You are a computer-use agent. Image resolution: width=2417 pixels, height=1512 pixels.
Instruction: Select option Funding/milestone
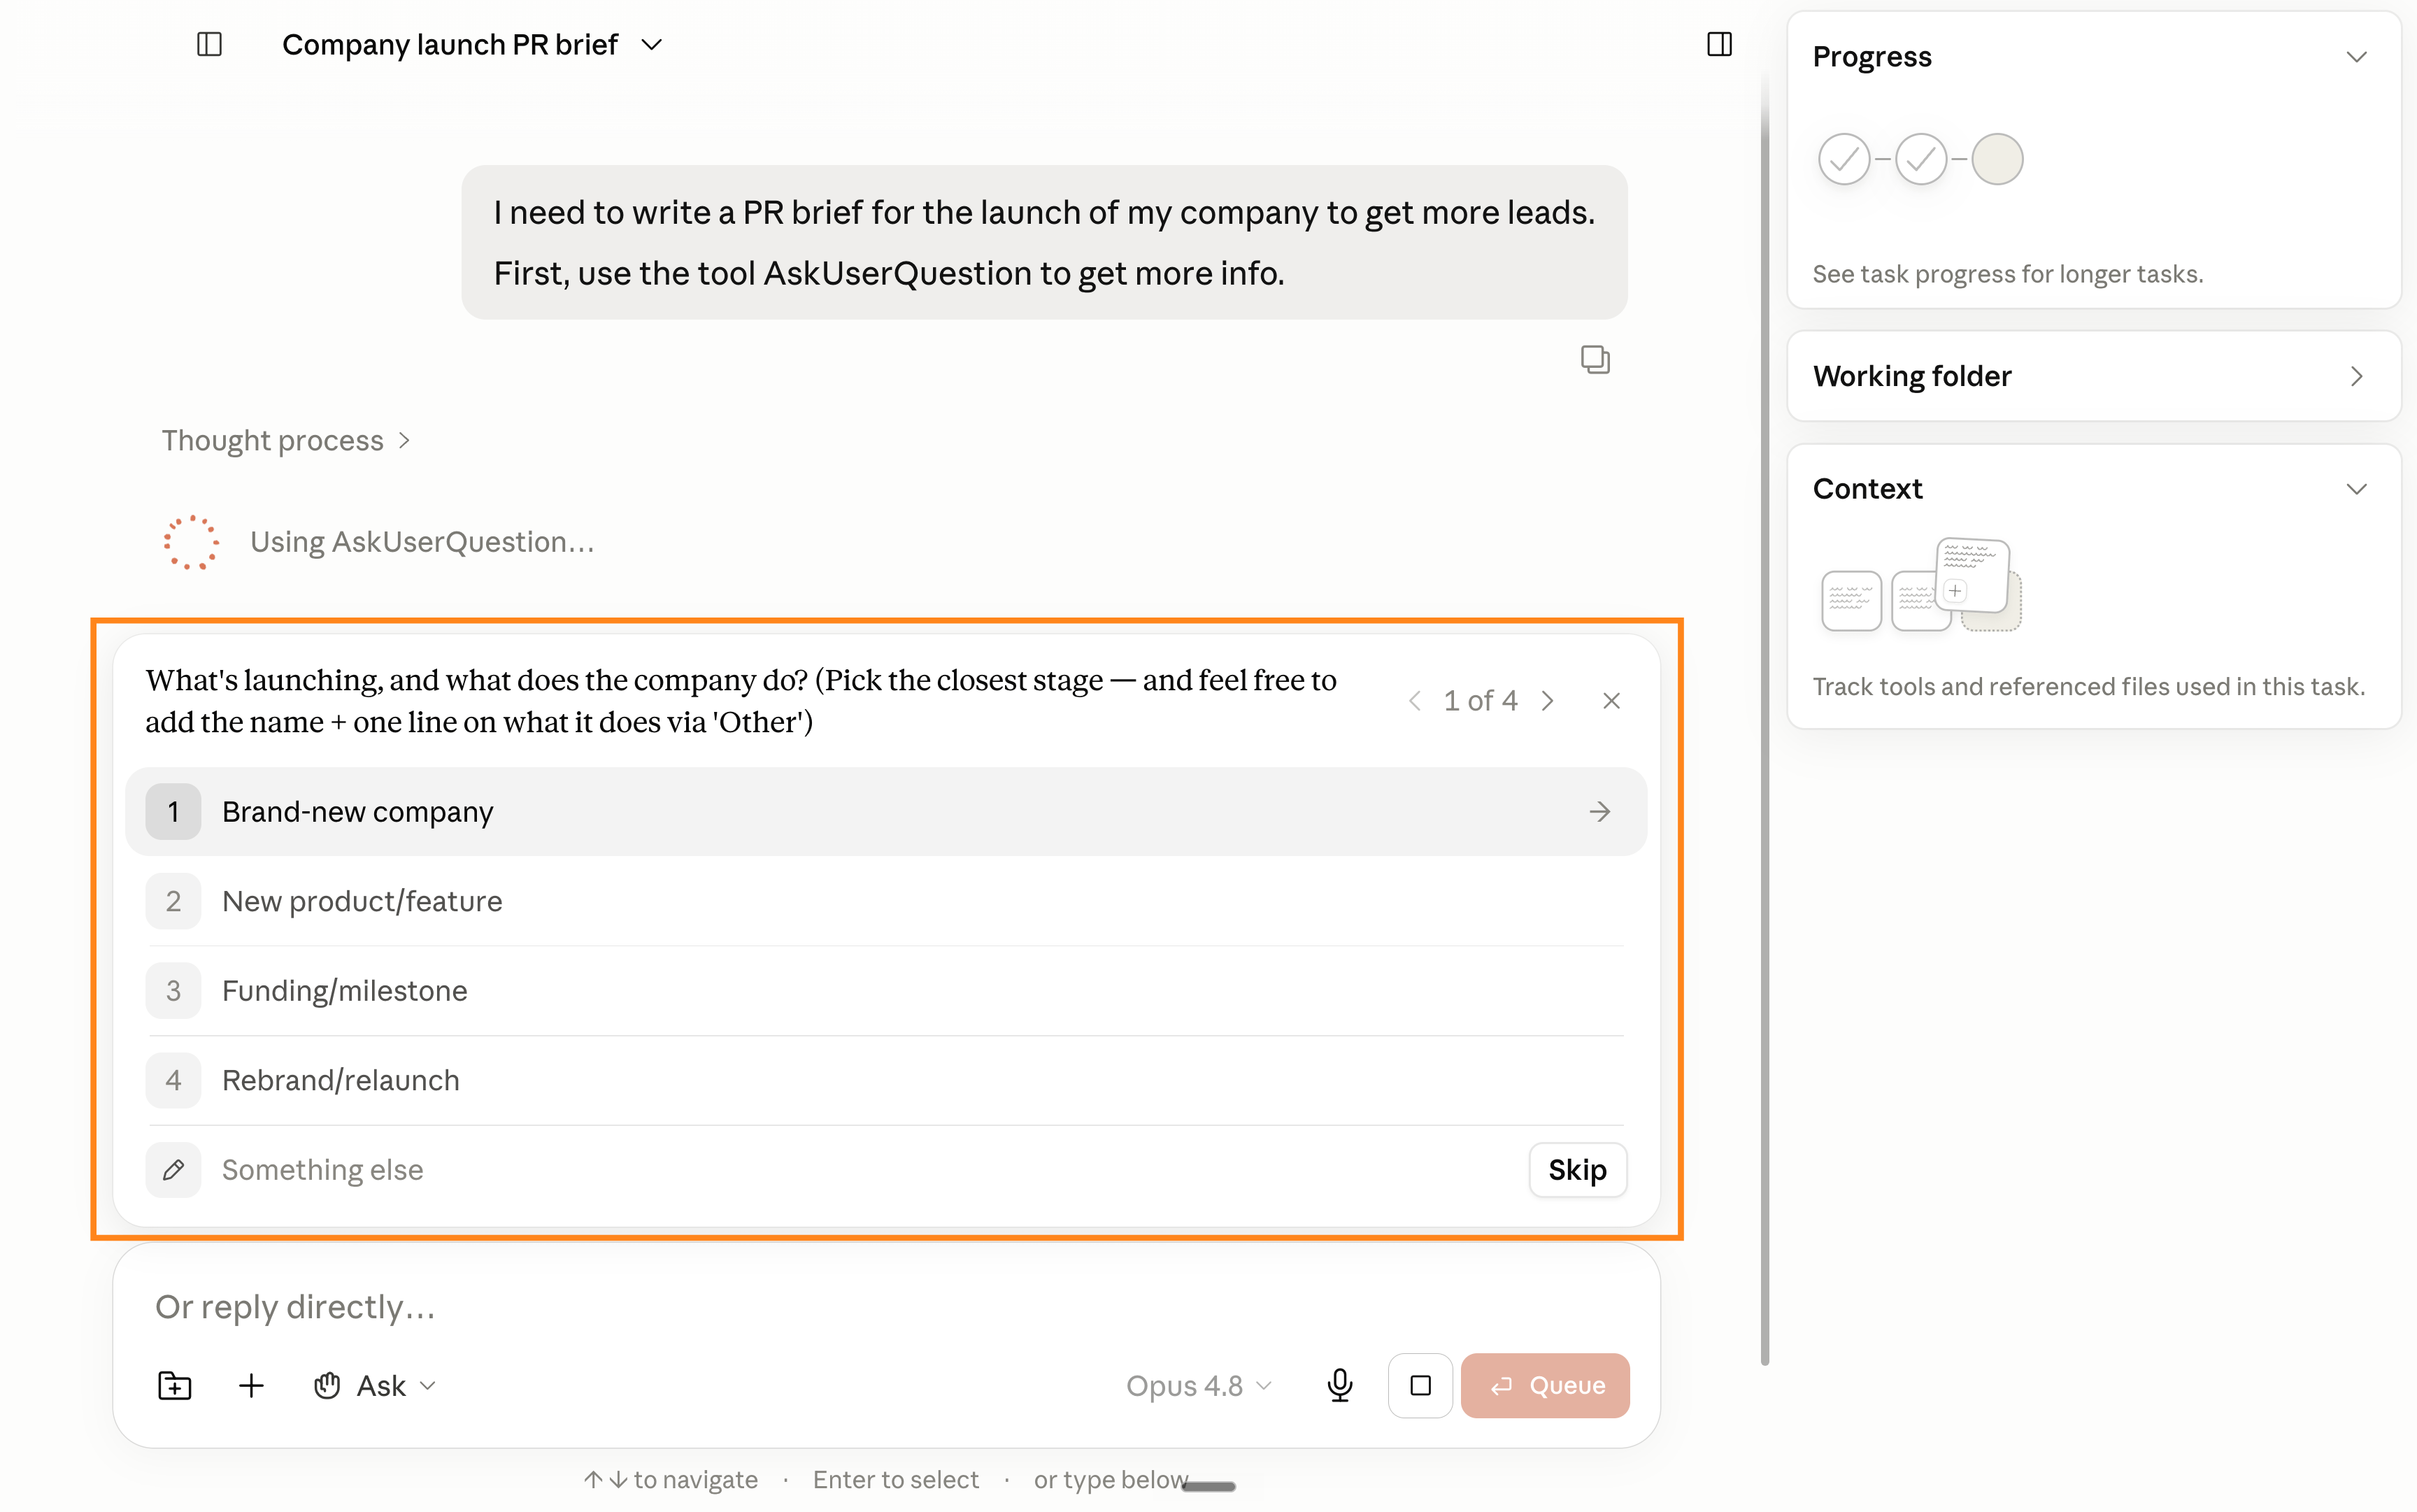click(886, 990)
